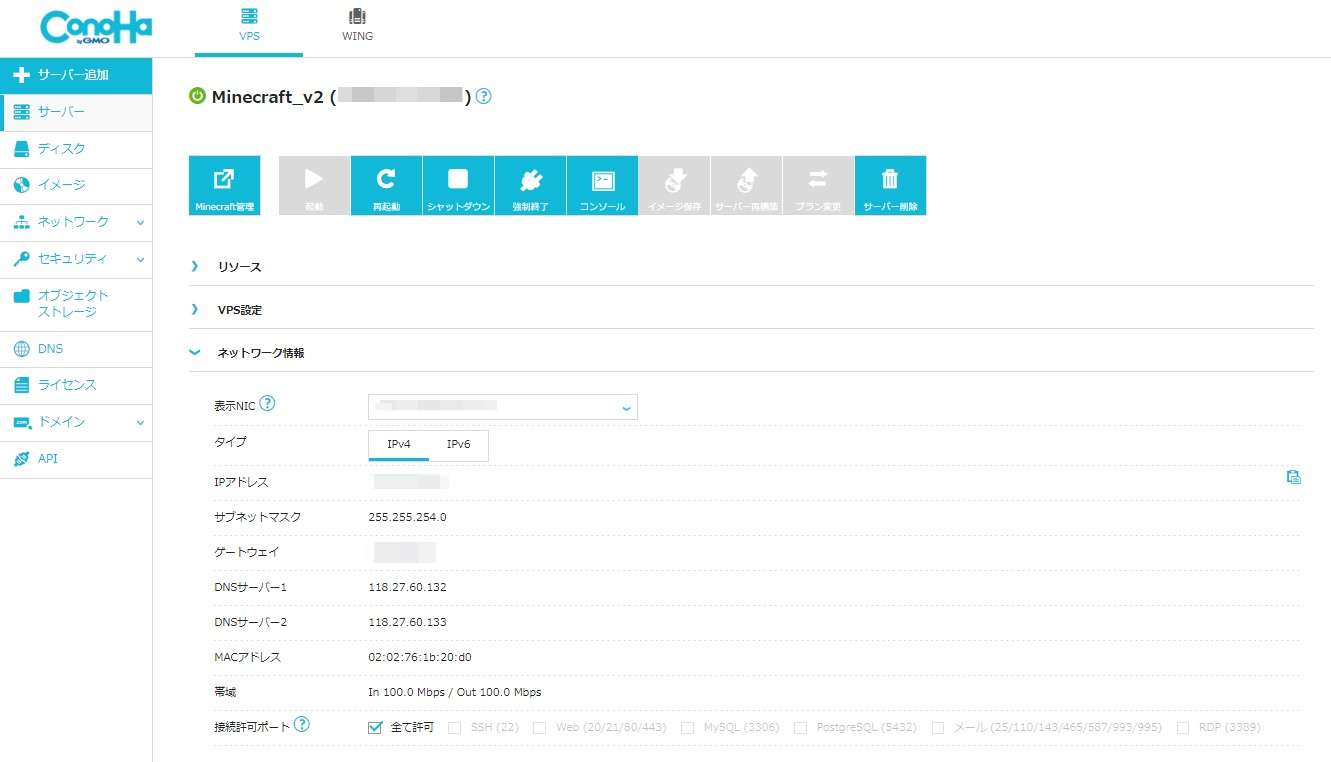Click the Minecraft_v2 server title
1331x762 pixels.
[x=267, y=97]
